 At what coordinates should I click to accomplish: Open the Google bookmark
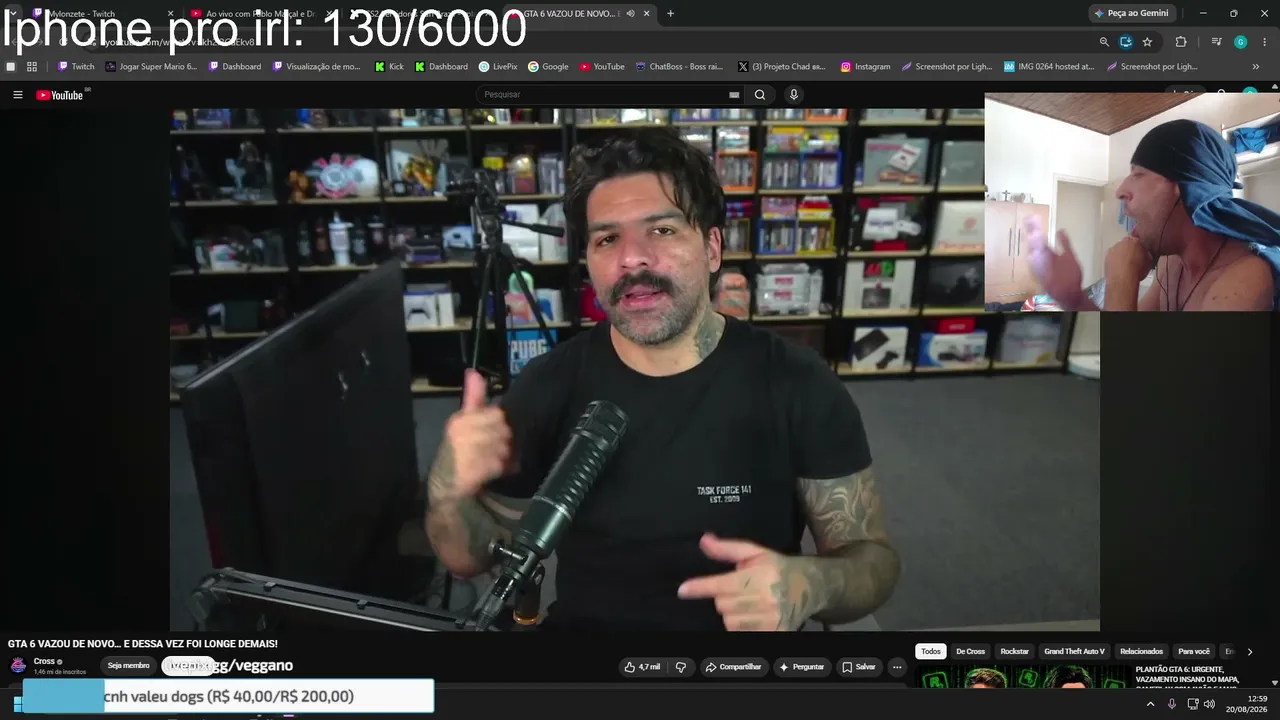click(548, 67)
